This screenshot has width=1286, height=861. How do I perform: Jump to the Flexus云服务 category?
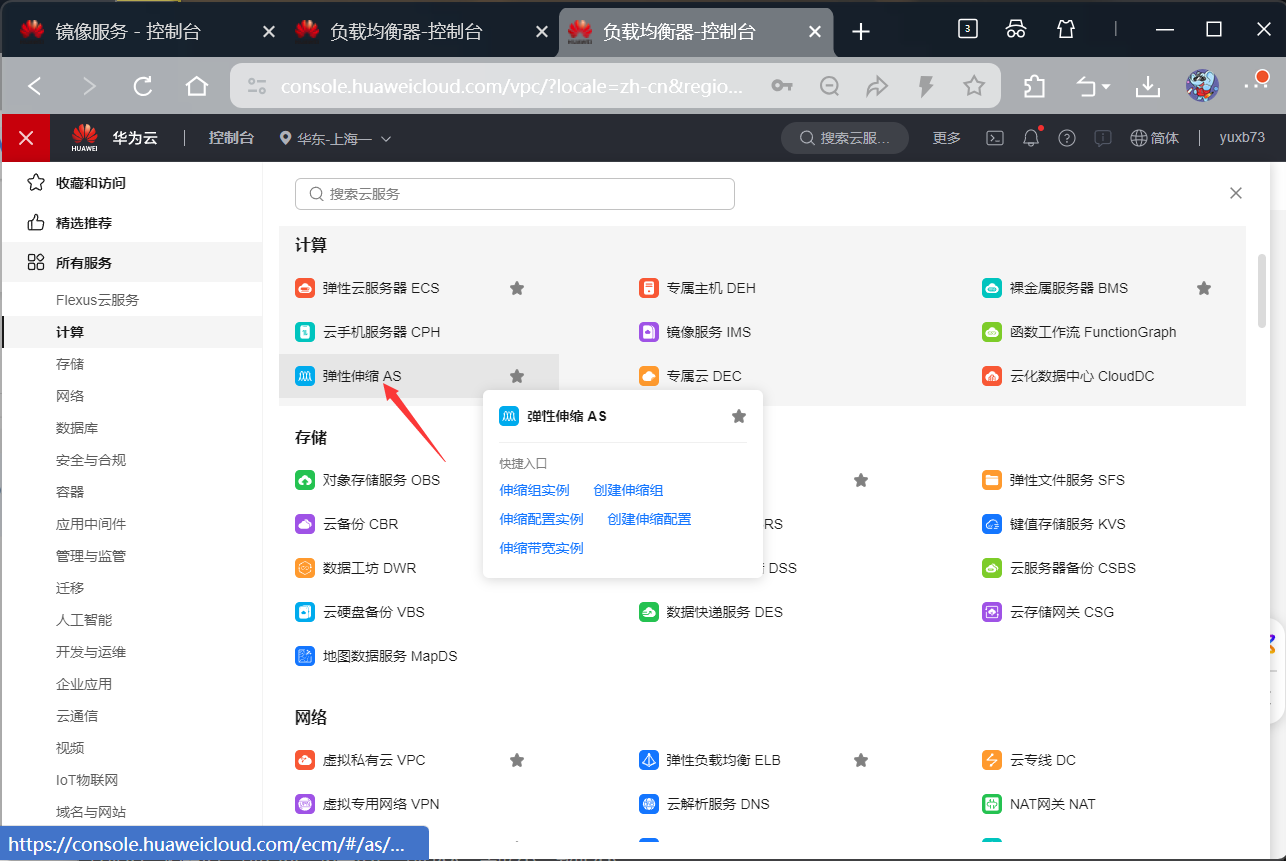pyautogui.click(x=97, y=300)
